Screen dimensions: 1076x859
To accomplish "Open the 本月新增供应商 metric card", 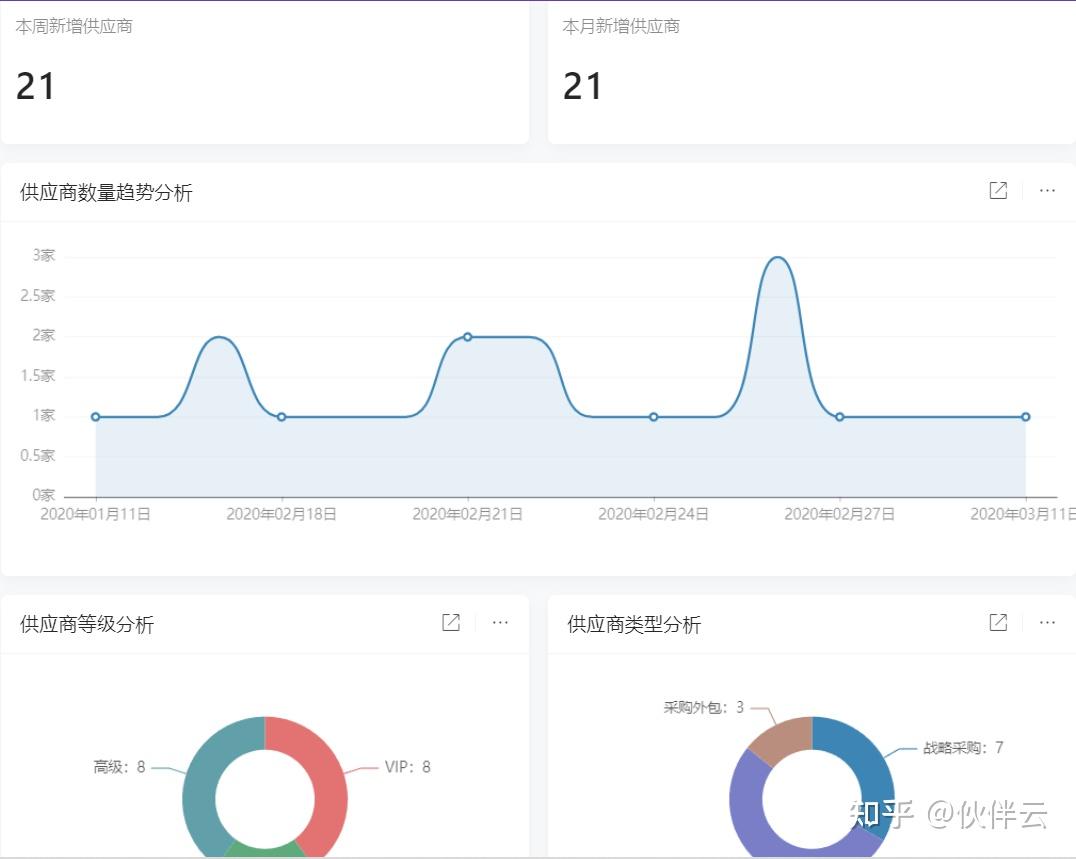I will pyautogui.click(x=812, y=72).
